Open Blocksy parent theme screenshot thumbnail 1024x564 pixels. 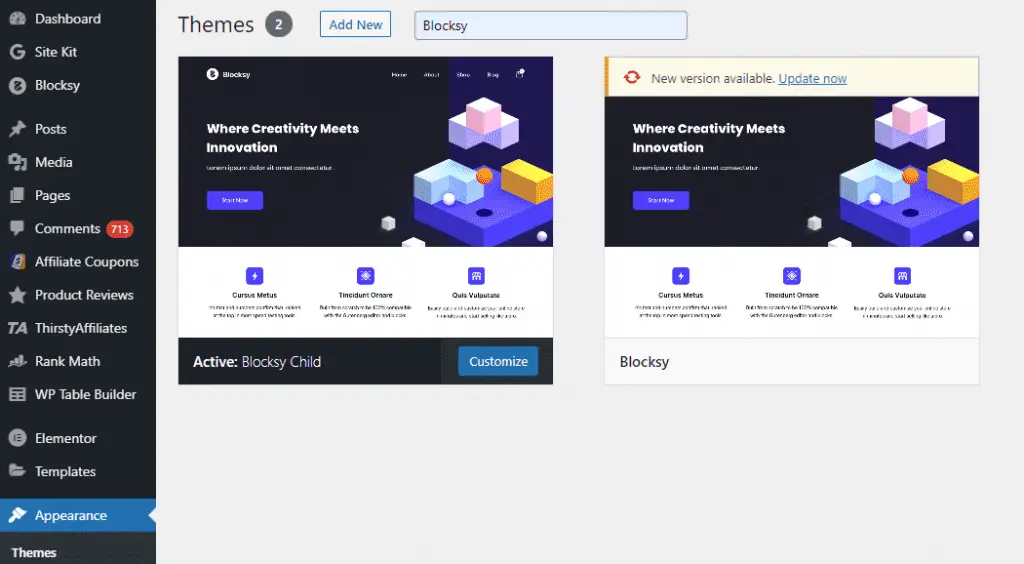(x=792, y=217)
